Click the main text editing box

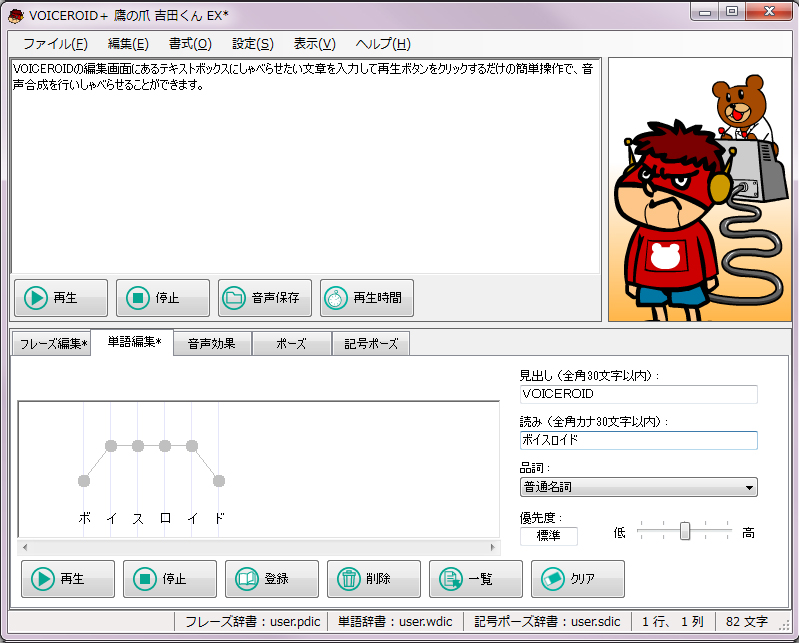tap(305, 167)
